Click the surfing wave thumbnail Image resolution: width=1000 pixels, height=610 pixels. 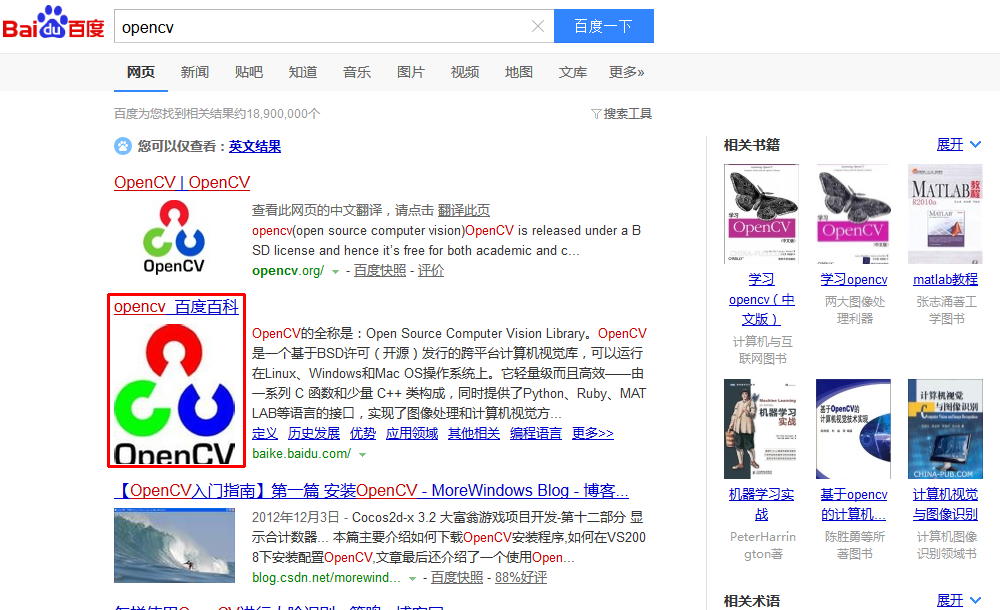click(x=174, y=546)
